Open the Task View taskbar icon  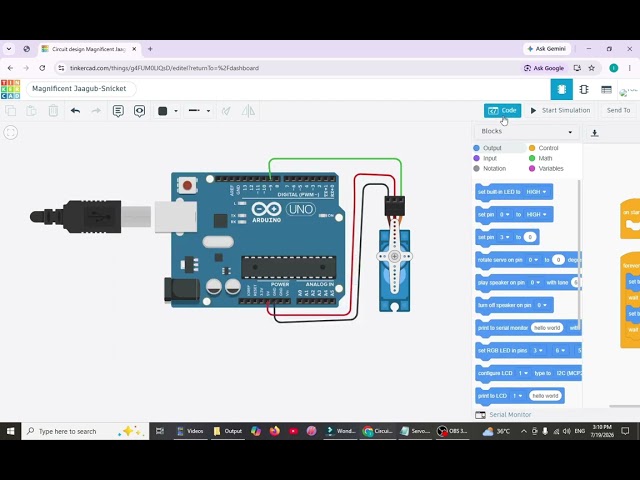pyautogui.click(x=160, y=431)
